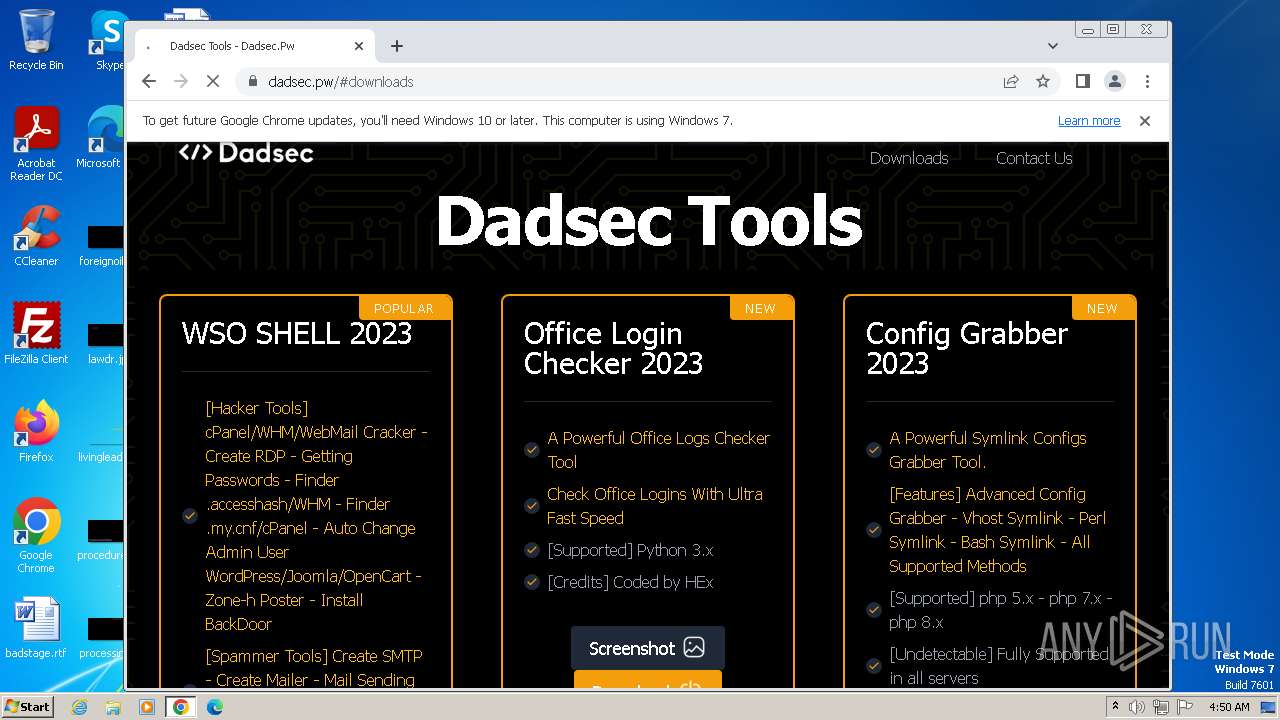Go back to previous page in Chrome
Viewport: 1280px width, 720px height.
(x=149, y=82)
